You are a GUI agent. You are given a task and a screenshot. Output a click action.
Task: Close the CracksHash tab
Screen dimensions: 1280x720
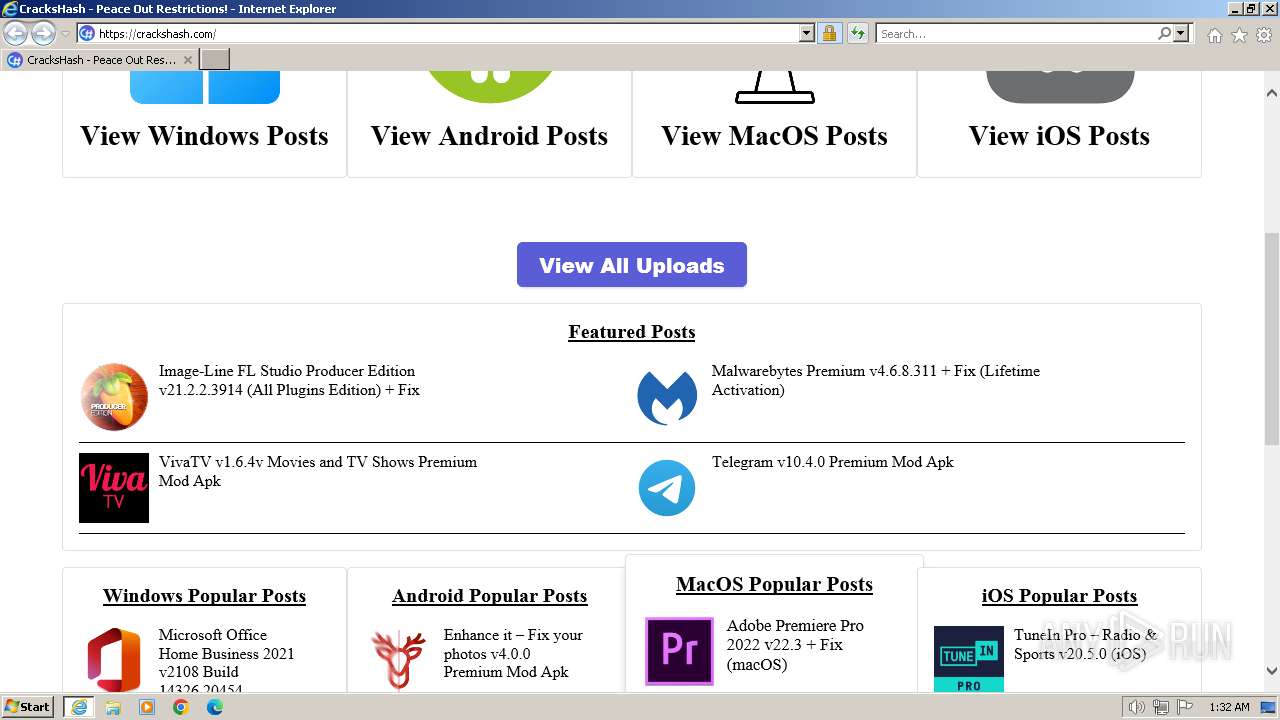(x=188, y=60)
